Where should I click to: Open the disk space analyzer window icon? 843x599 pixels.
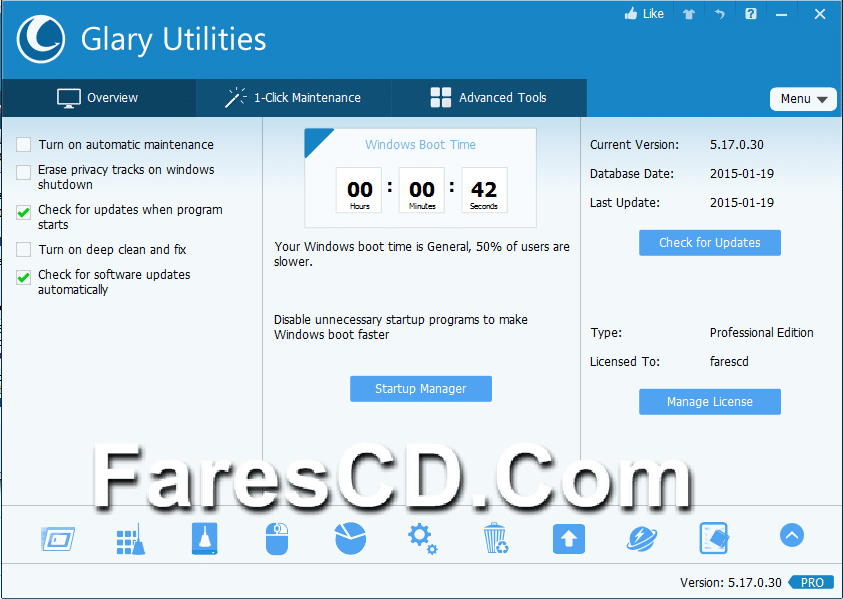pyautogui.click(x=58, y=539)
